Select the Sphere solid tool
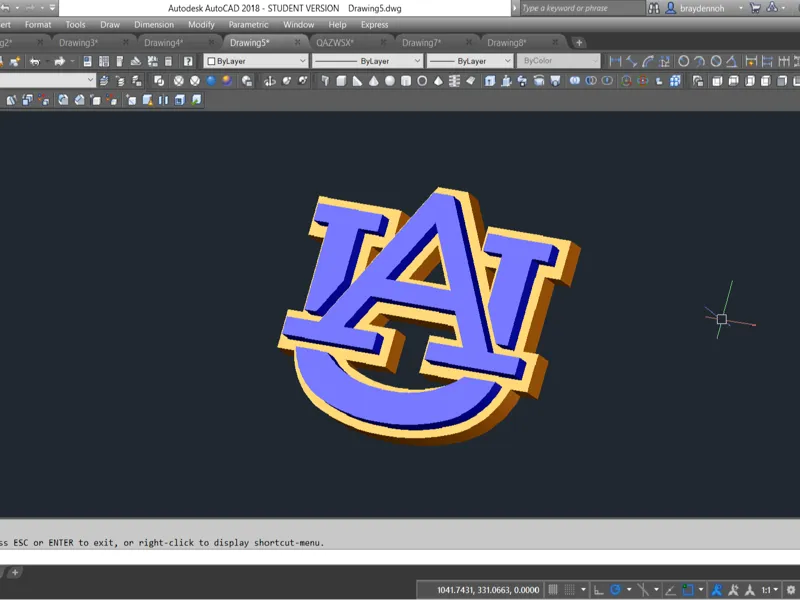This screenshot has height=600, width=800. point(390,81)
